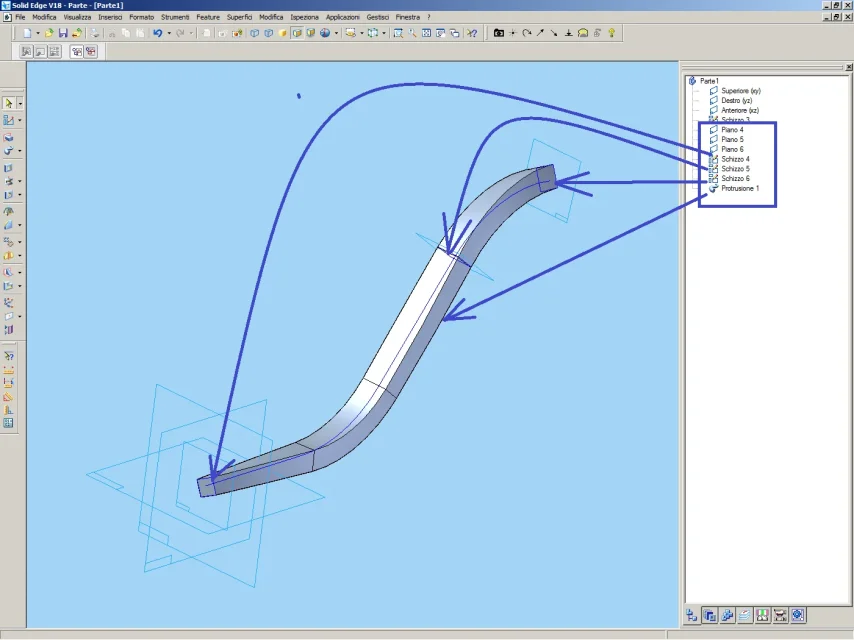Select Piano 6 in the tree
The height and width of the screenshot is (640, 854).
click(732, 149)
